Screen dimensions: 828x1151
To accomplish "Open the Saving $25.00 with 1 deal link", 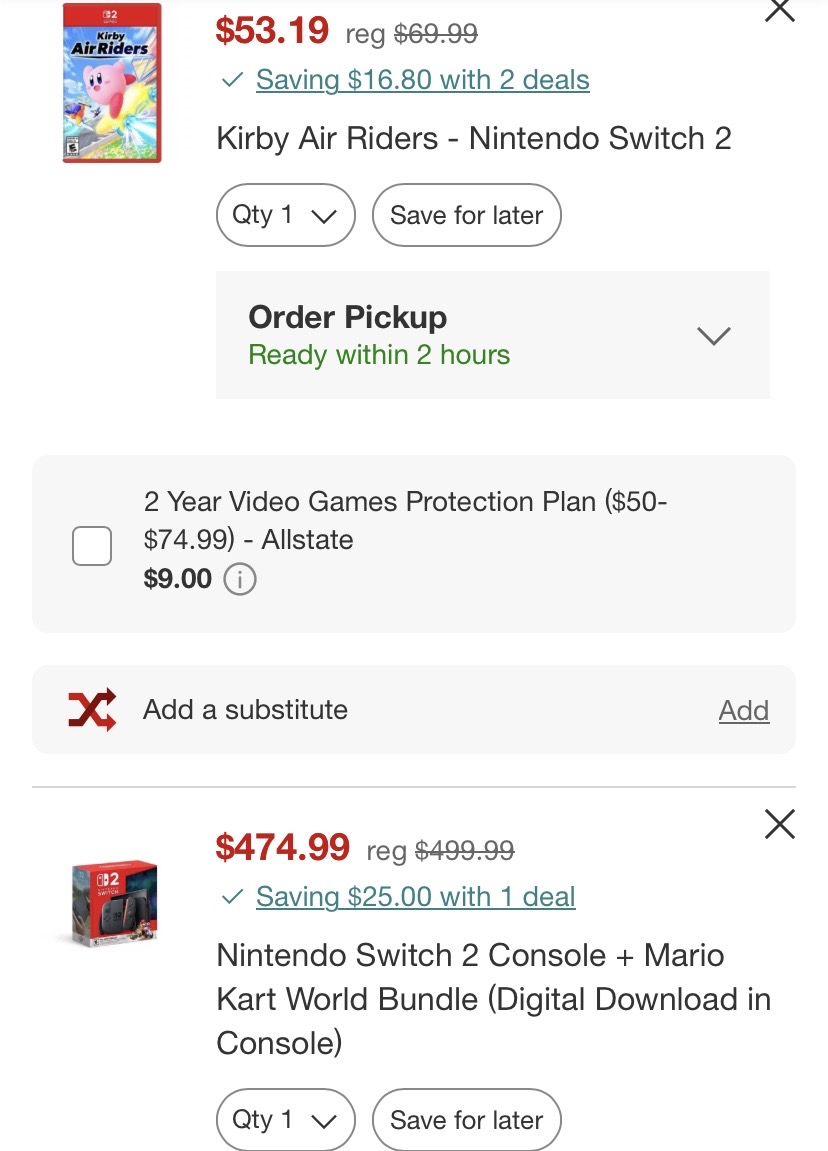I will pyautogui.click(x=415, y=897).
